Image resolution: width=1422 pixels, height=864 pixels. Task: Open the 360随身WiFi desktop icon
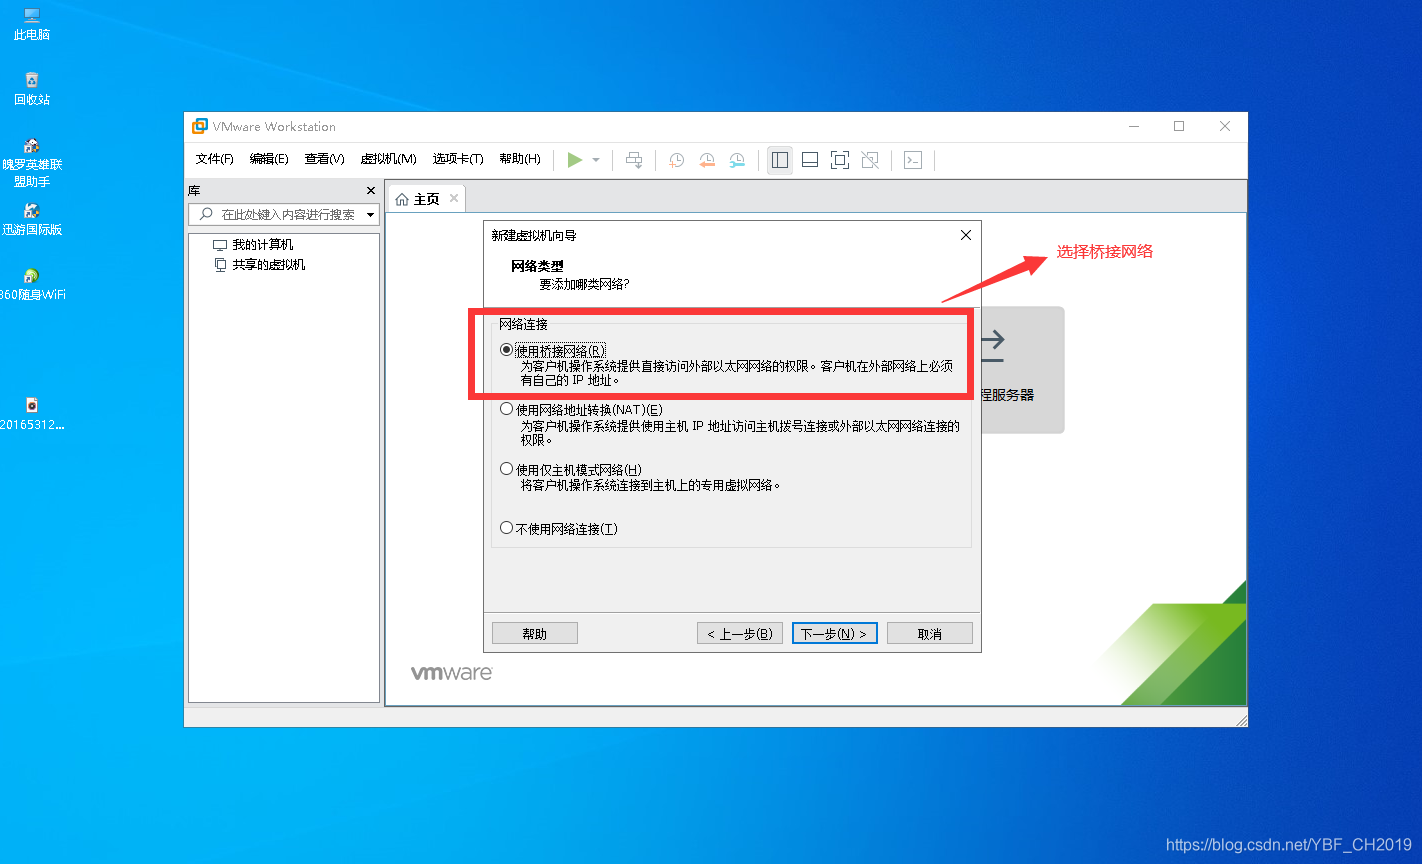pos(32,284)
